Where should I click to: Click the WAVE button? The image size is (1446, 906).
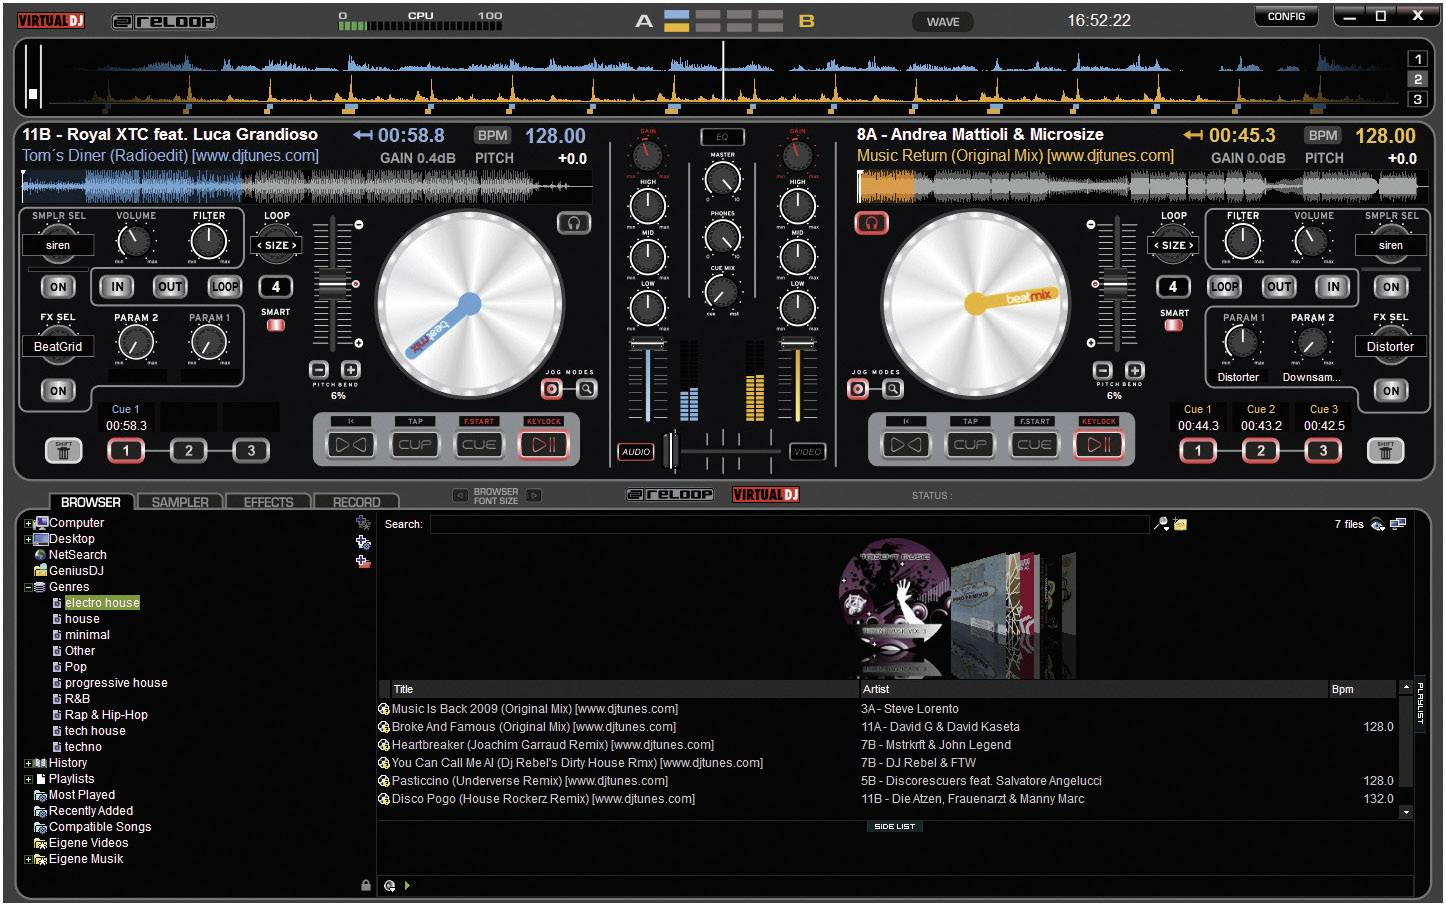pos(943,21)
